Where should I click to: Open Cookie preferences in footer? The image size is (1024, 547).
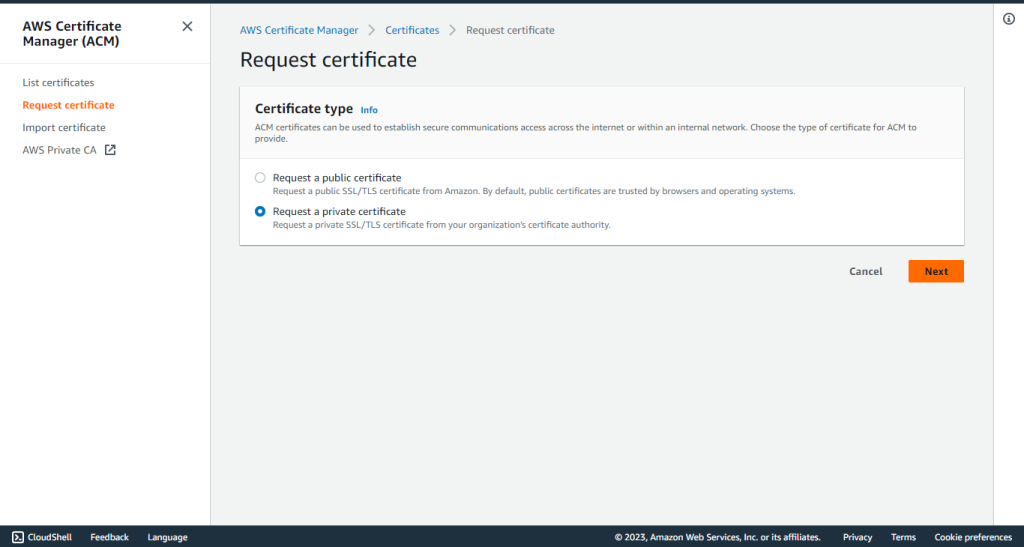pos(973,537)
